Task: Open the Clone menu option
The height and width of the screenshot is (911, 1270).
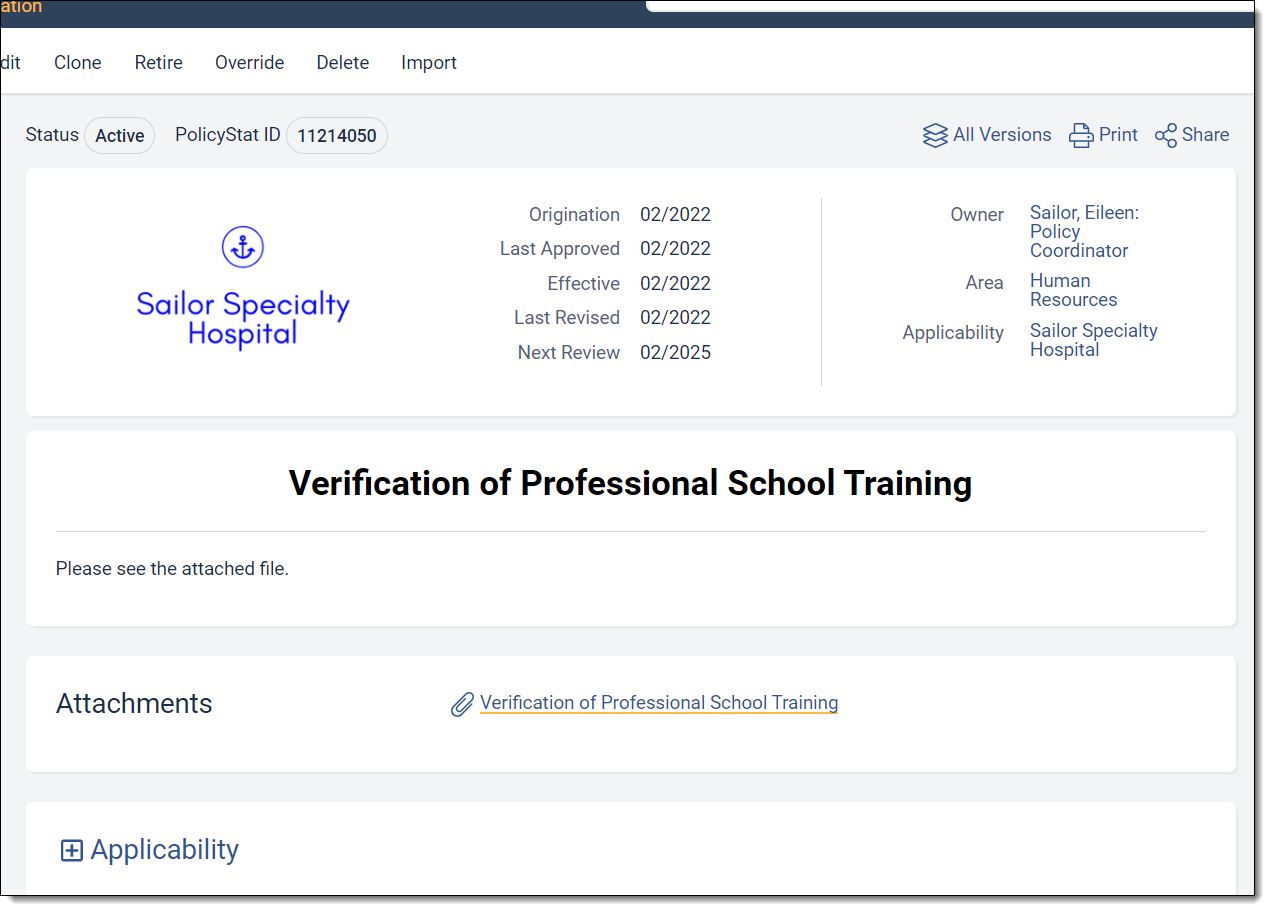Action: [x=78, y=62]
